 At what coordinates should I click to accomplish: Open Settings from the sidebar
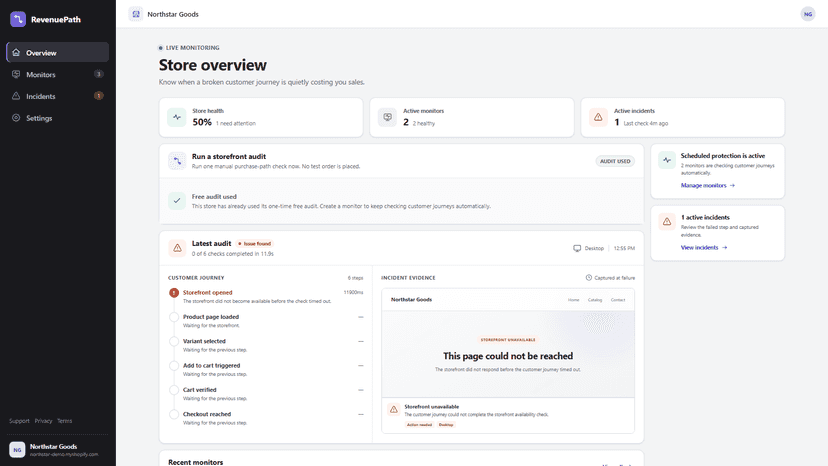(x=58, y=118)
